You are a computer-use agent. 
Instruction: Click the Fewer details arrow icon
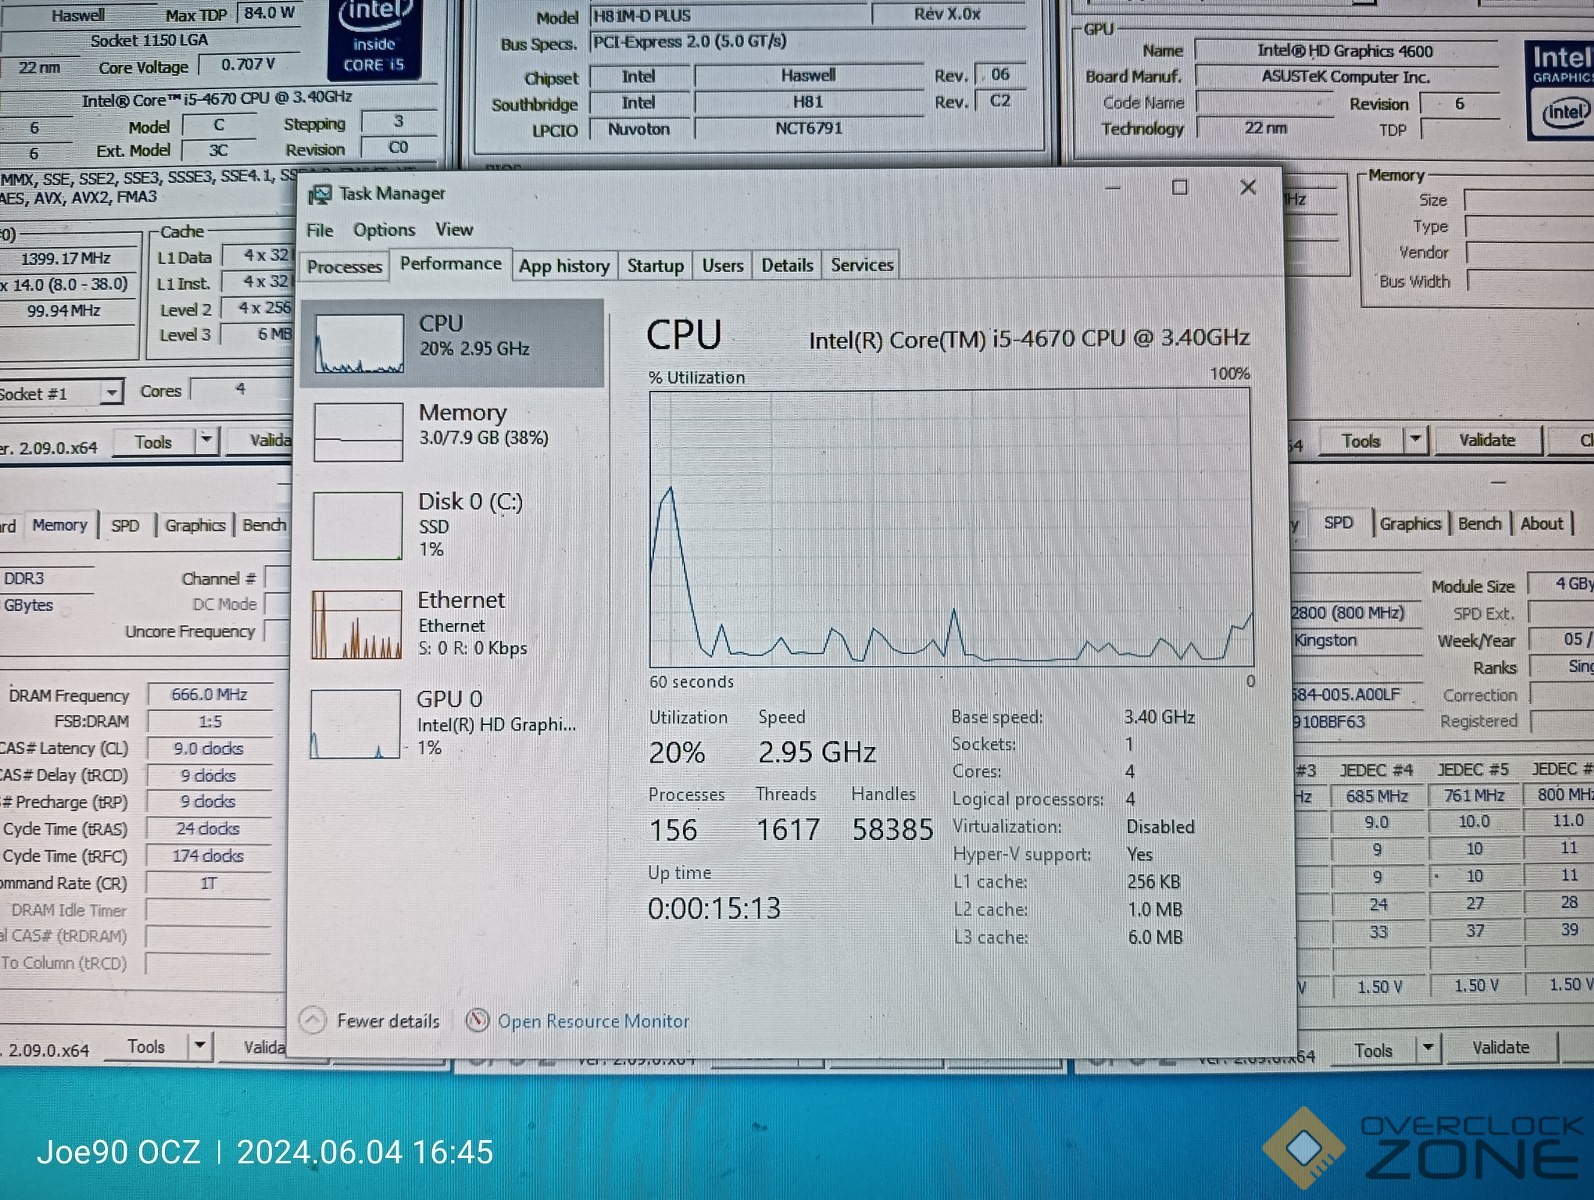coord(312,1020)
